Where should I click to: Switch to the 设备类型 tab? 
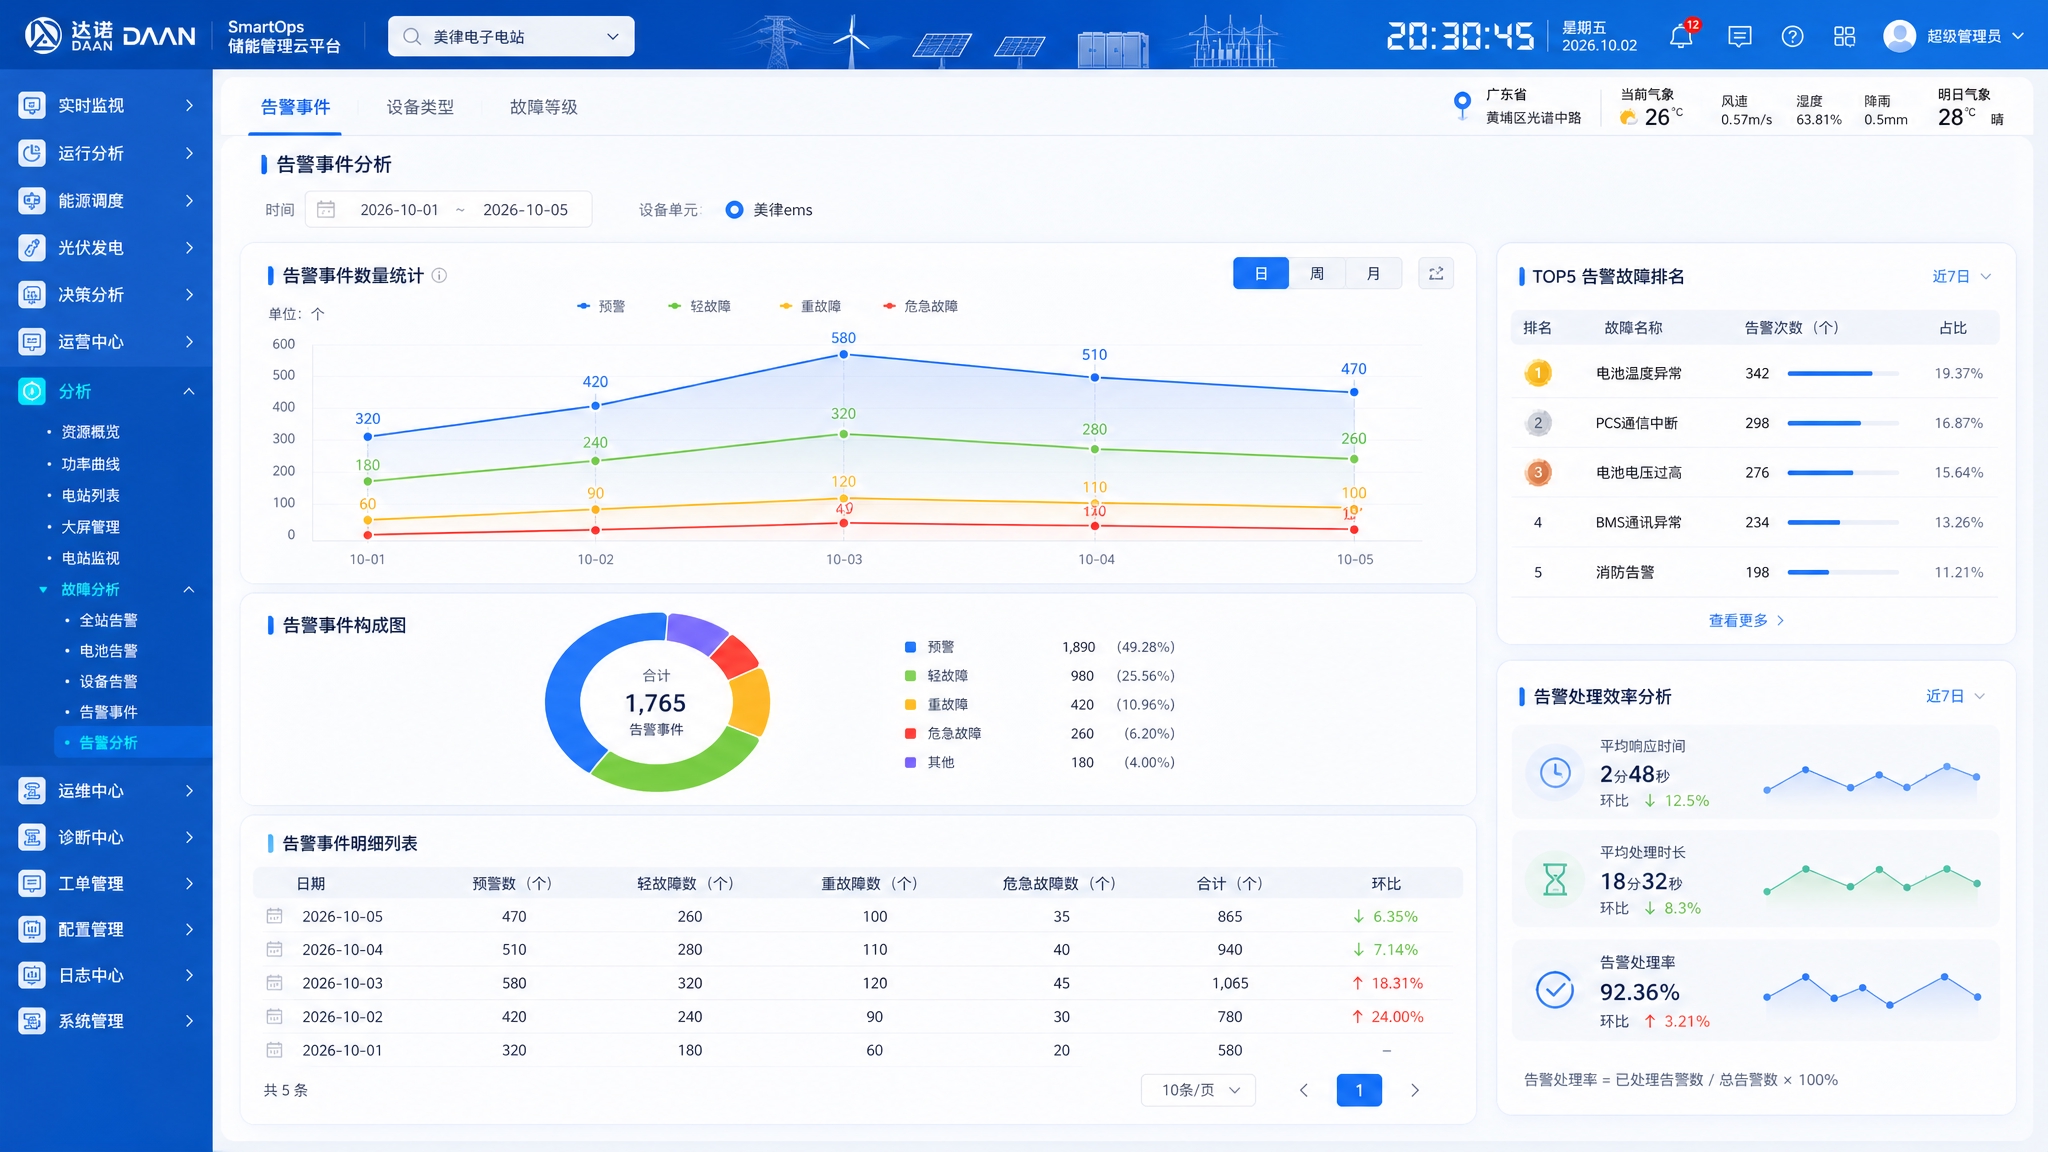point(420,107)
